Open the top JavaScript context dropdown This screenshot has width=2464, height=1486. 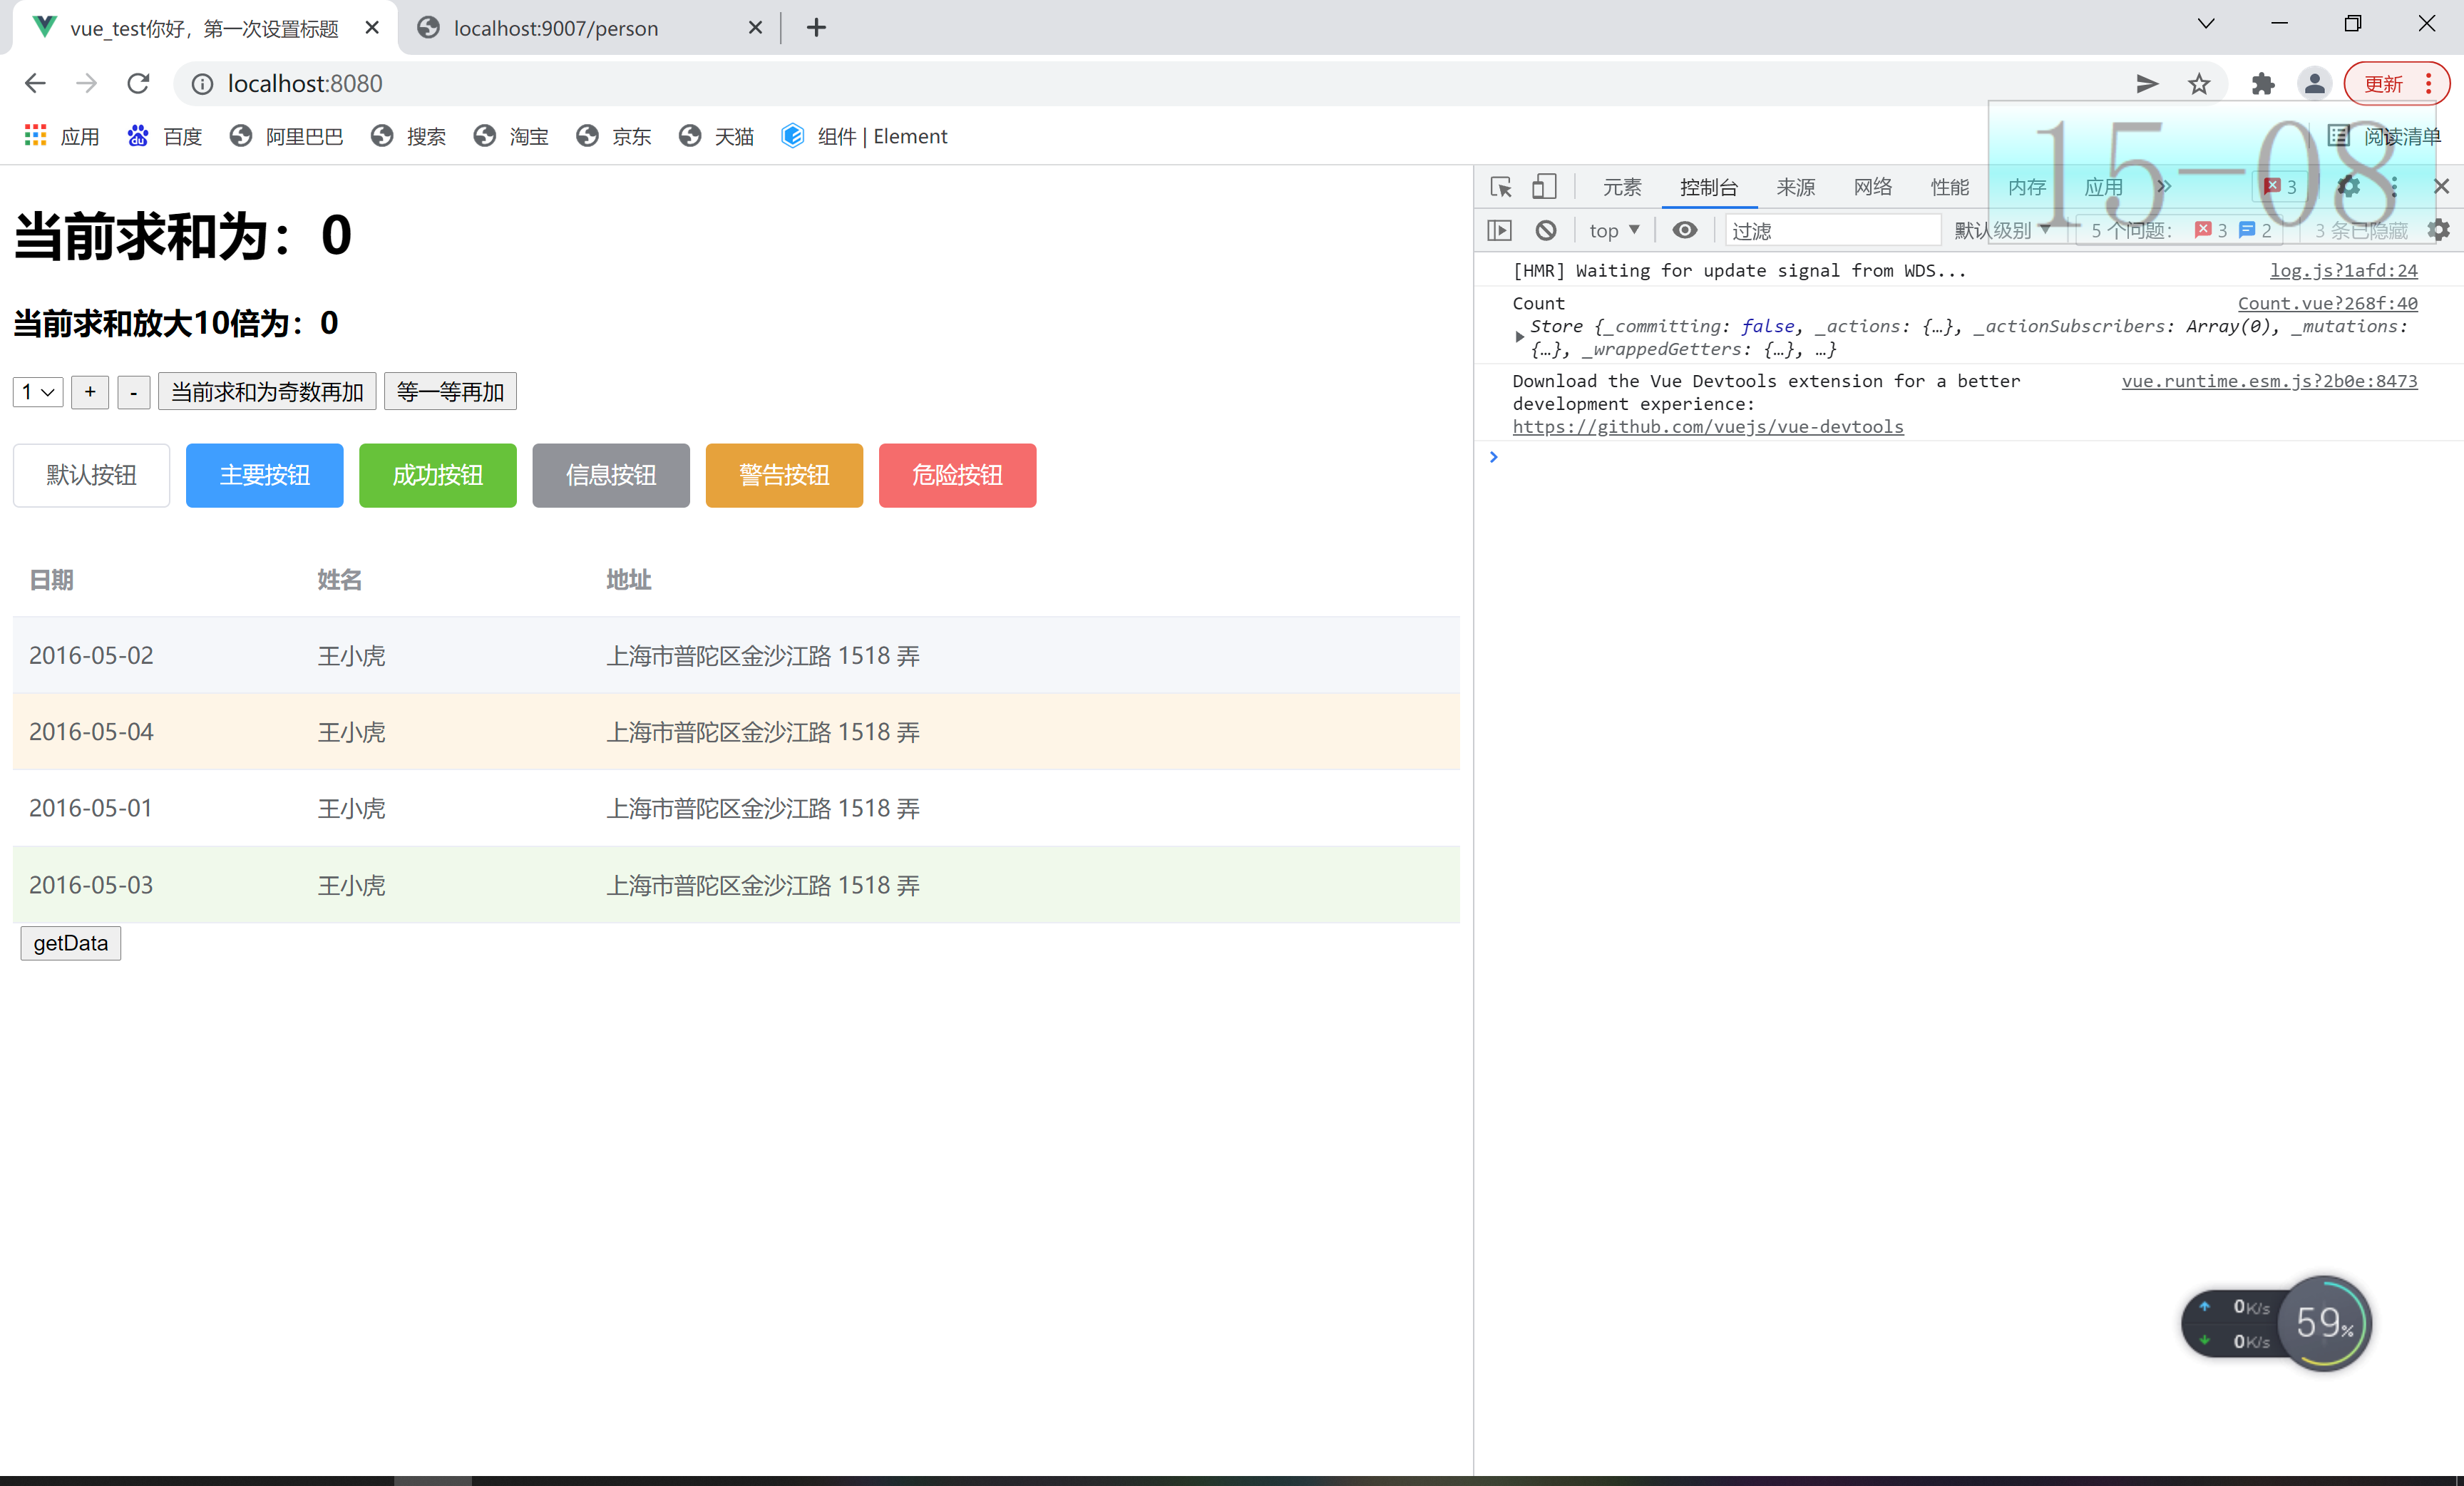(1614, 231)
